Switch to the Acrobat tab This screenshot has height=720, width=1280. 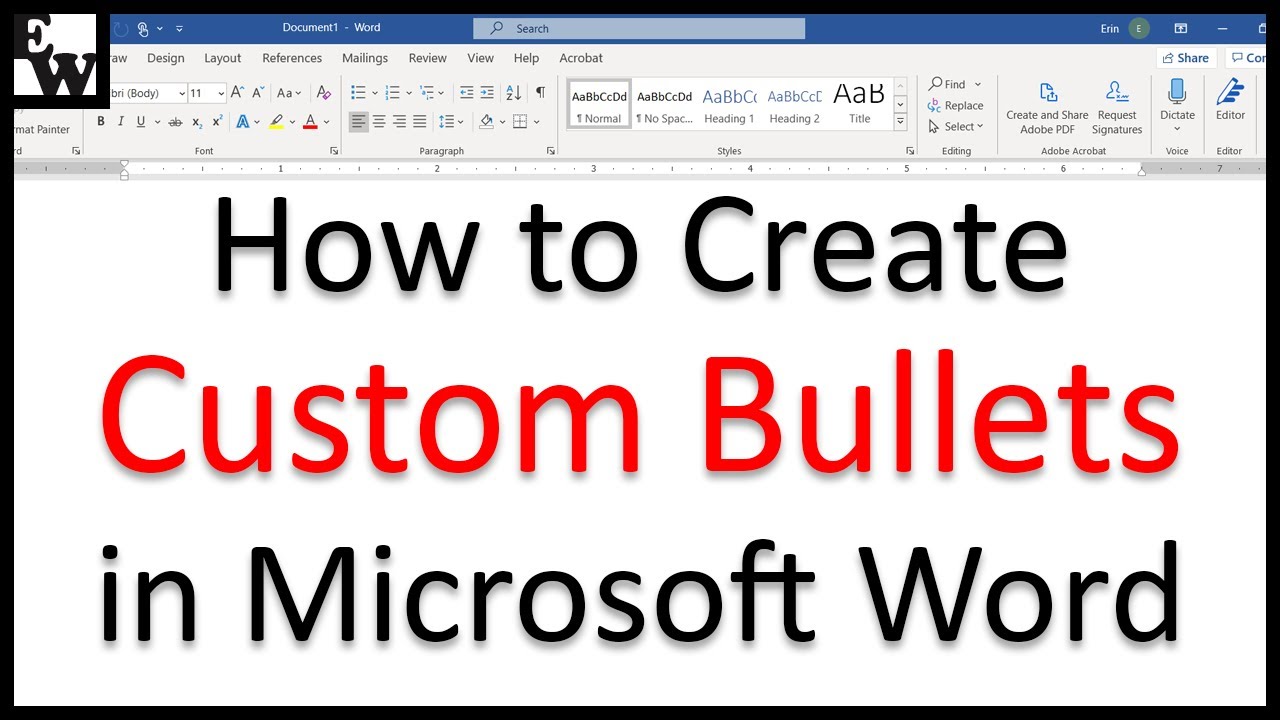point(581,58)
